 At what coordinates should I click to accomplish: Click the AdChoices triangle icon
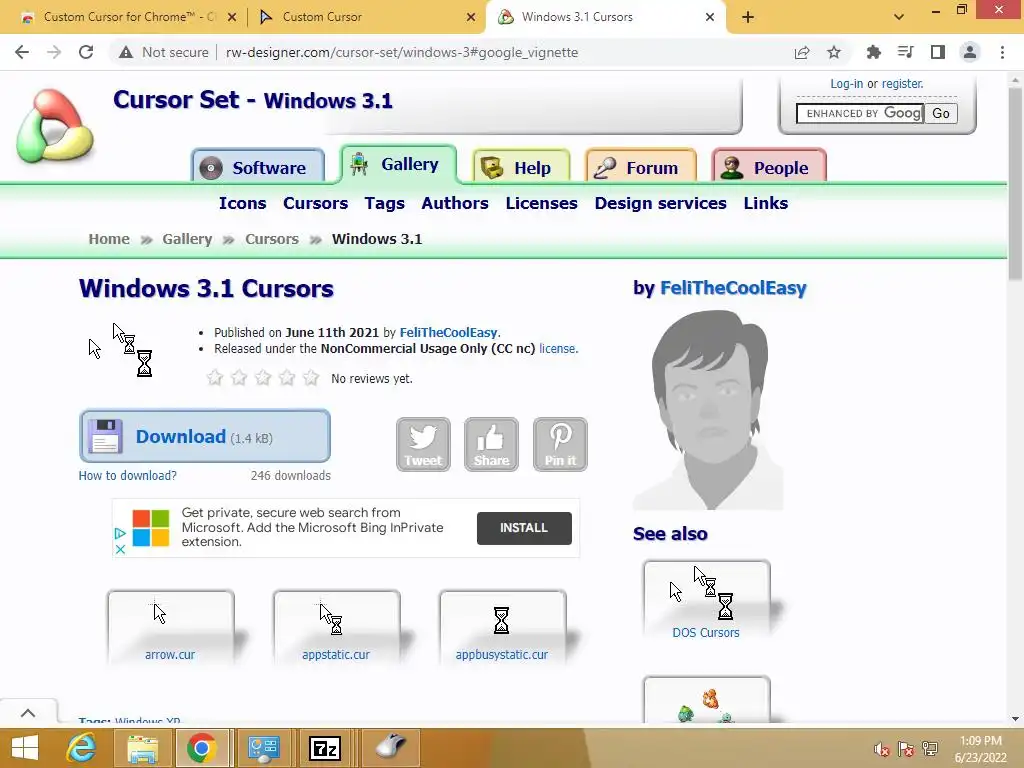coord(120,534)
